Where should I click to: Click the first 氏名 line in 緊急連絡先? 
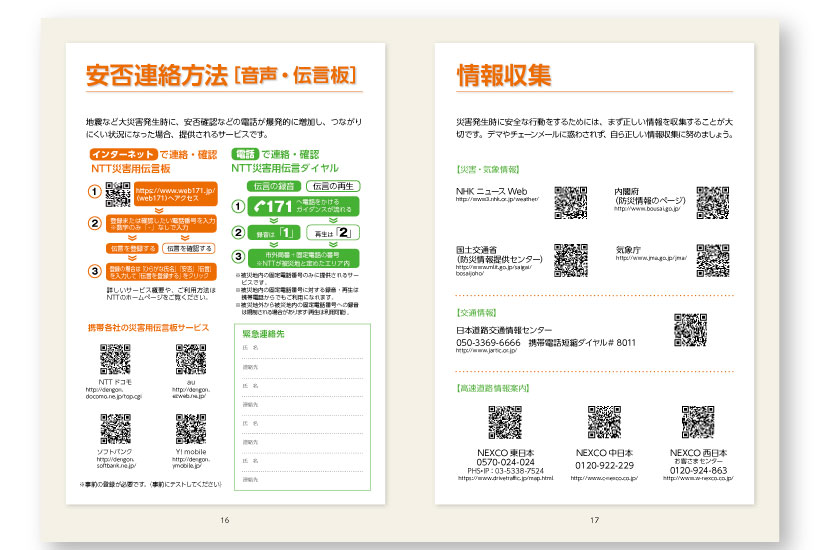302,348
